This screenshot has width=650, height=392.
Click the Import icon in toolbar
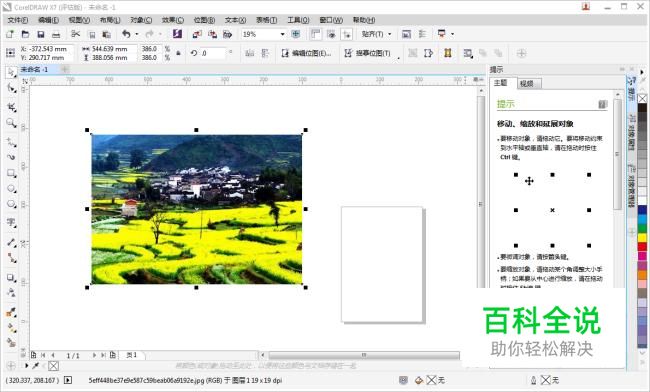197,34
